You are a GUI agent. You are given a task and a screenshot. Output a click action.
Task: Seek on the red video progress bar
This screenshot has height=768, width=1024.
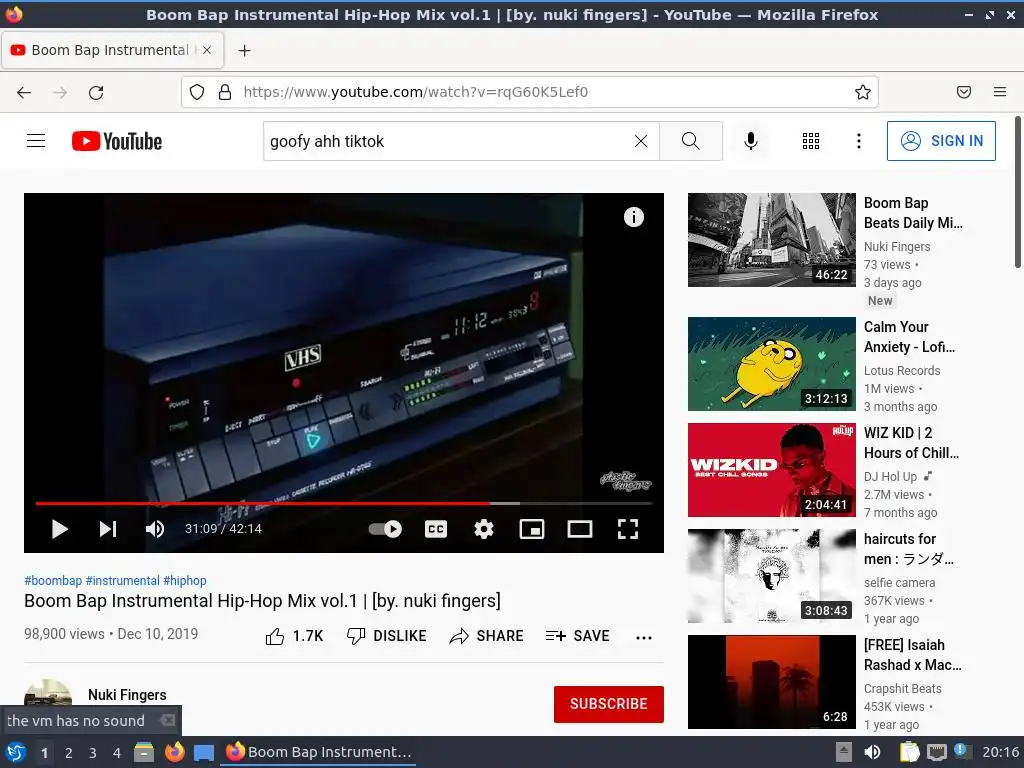click(344, 504)
